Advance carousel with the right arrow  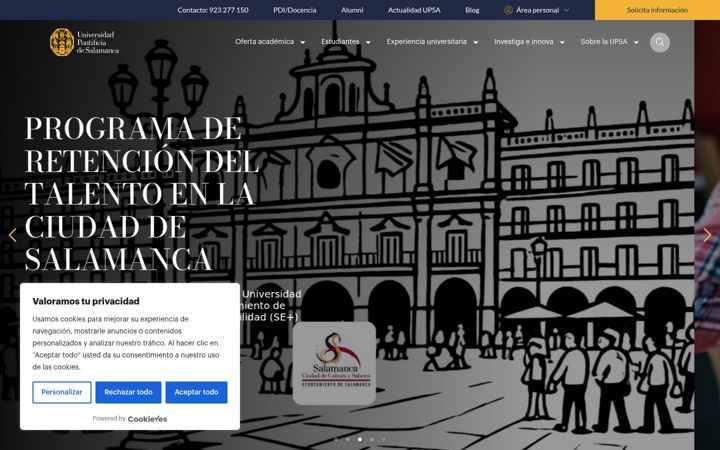[x=707, y=235]
